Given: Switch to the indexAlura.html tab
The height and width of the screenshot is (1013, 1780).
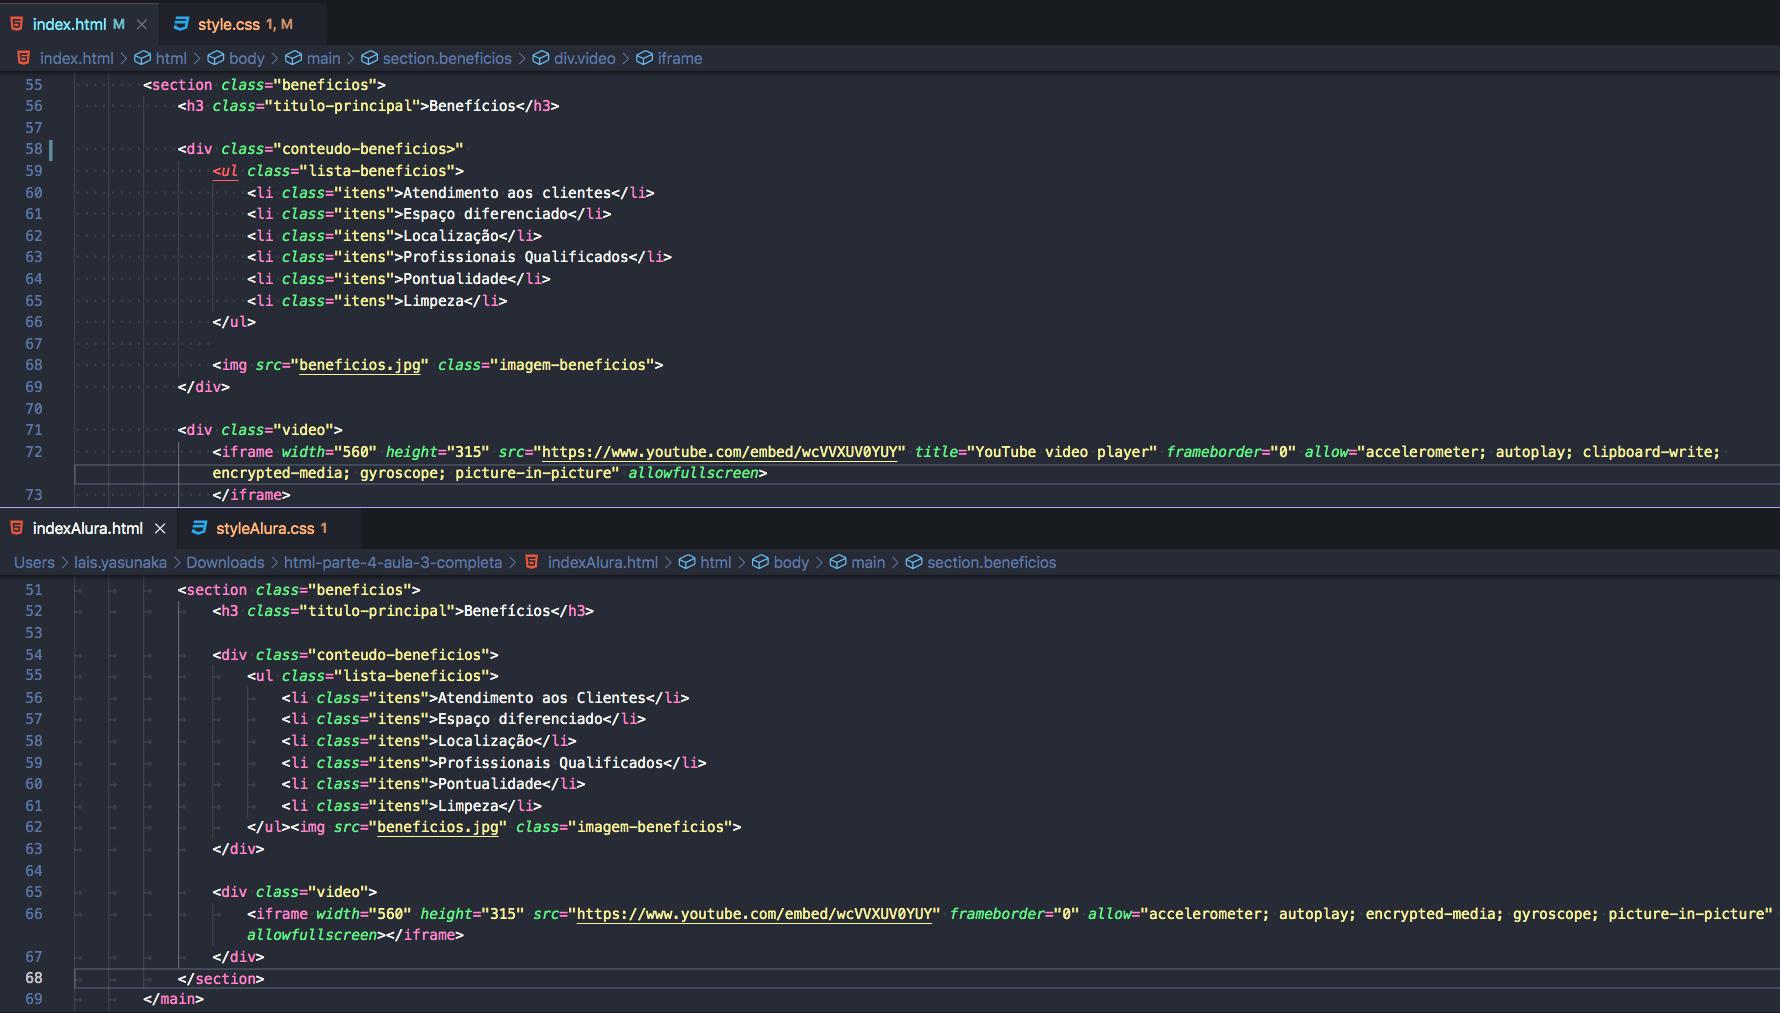Looking at the screenshot, I should pos(87,528).
